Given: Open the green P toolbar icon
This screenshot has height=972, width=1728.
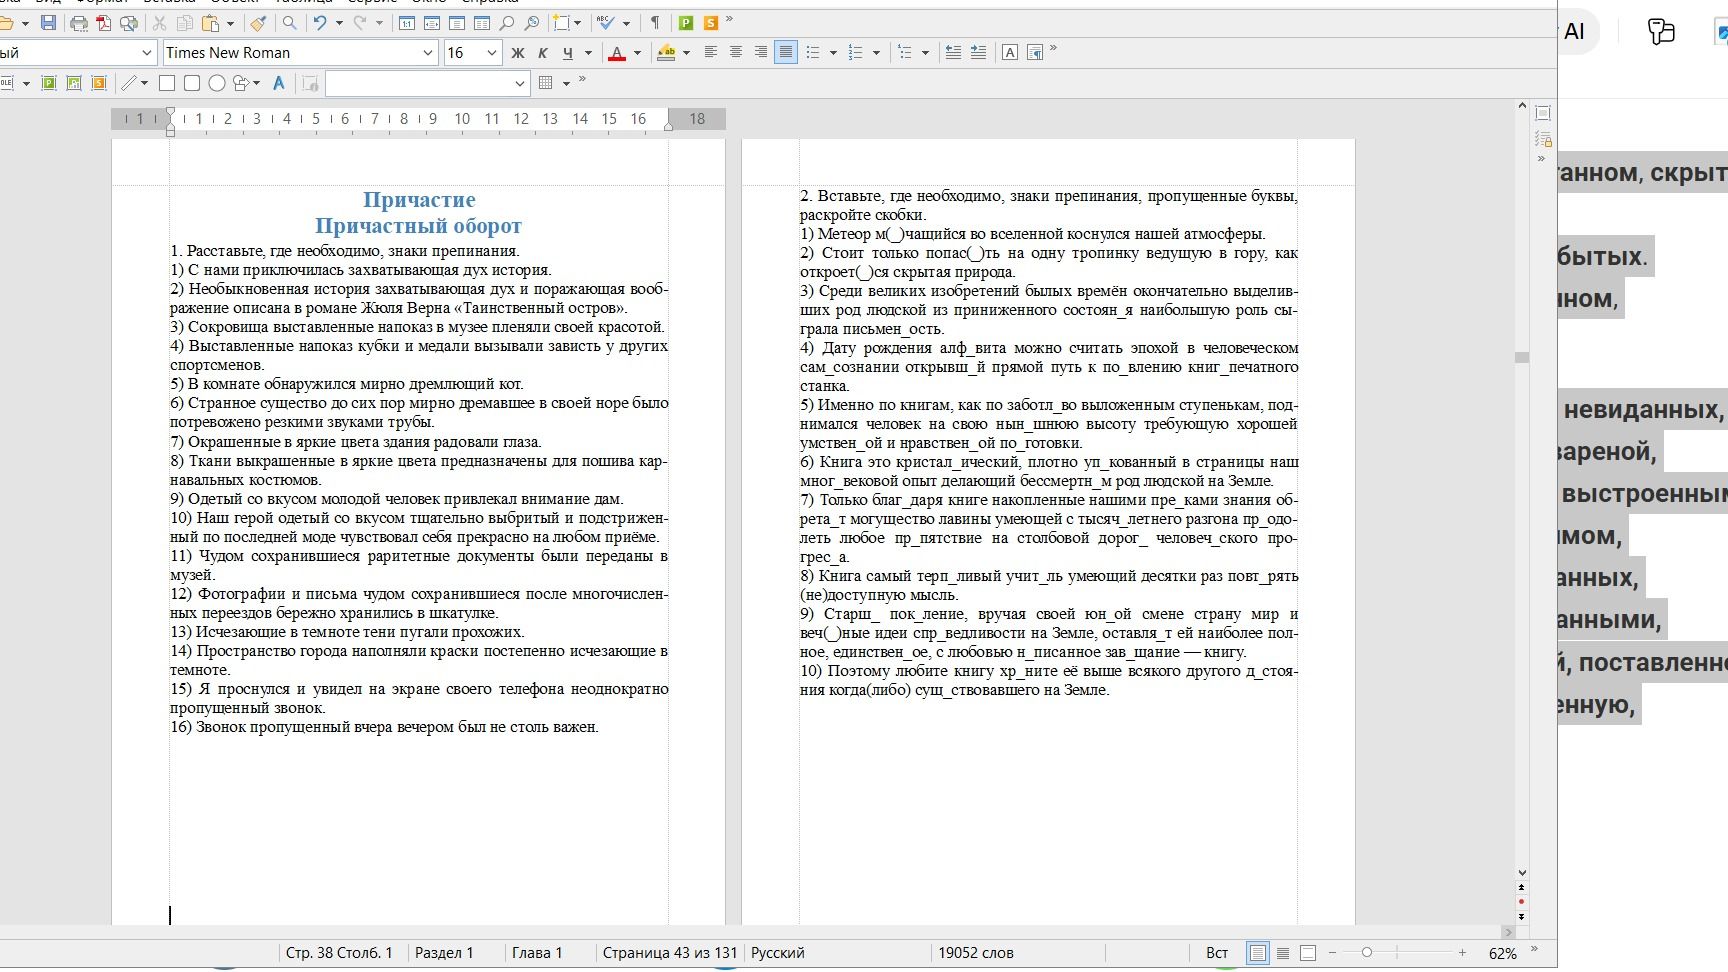Looking at the screenshot, I should [x=686, y=23].
